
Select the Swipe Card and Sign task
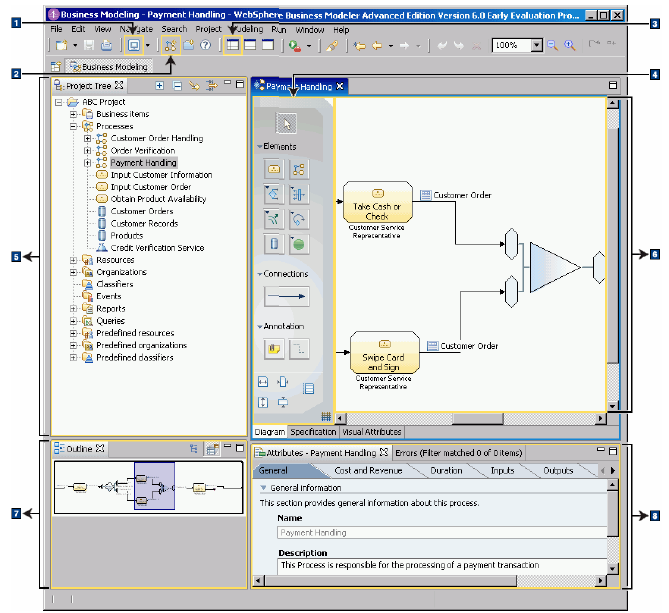coord(384,353)
